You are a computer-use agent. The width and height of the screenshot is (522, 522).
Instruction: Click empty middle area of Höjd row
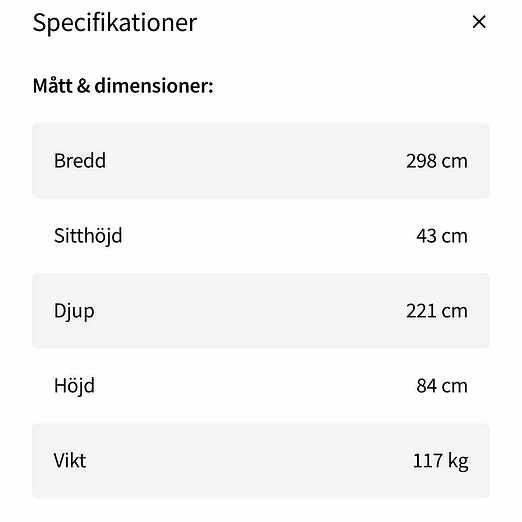pos(253,386)
